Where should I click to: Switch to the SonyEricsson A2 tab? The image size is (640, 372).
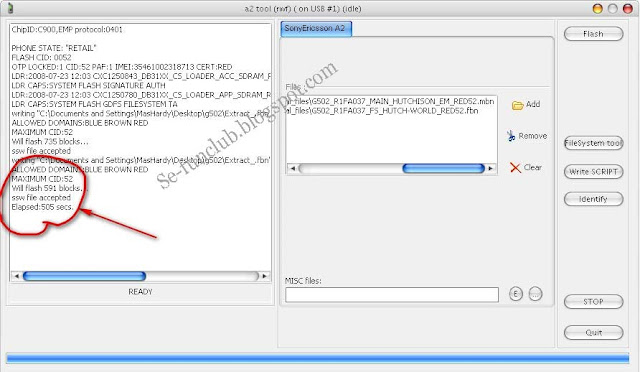[x=316, y=29]
